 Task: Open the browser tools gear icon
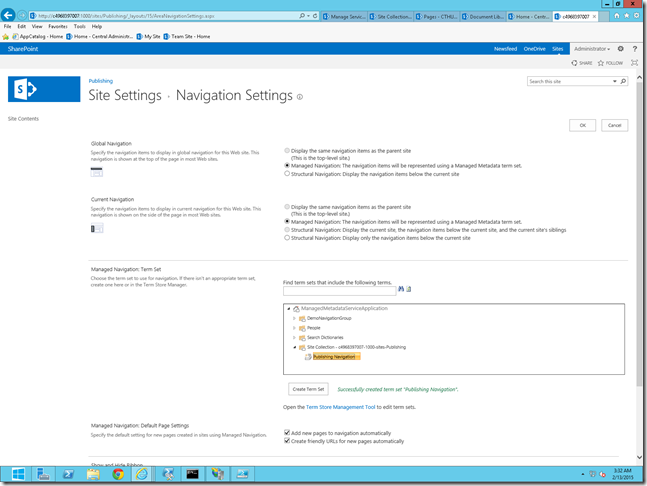tap(637, 15)
